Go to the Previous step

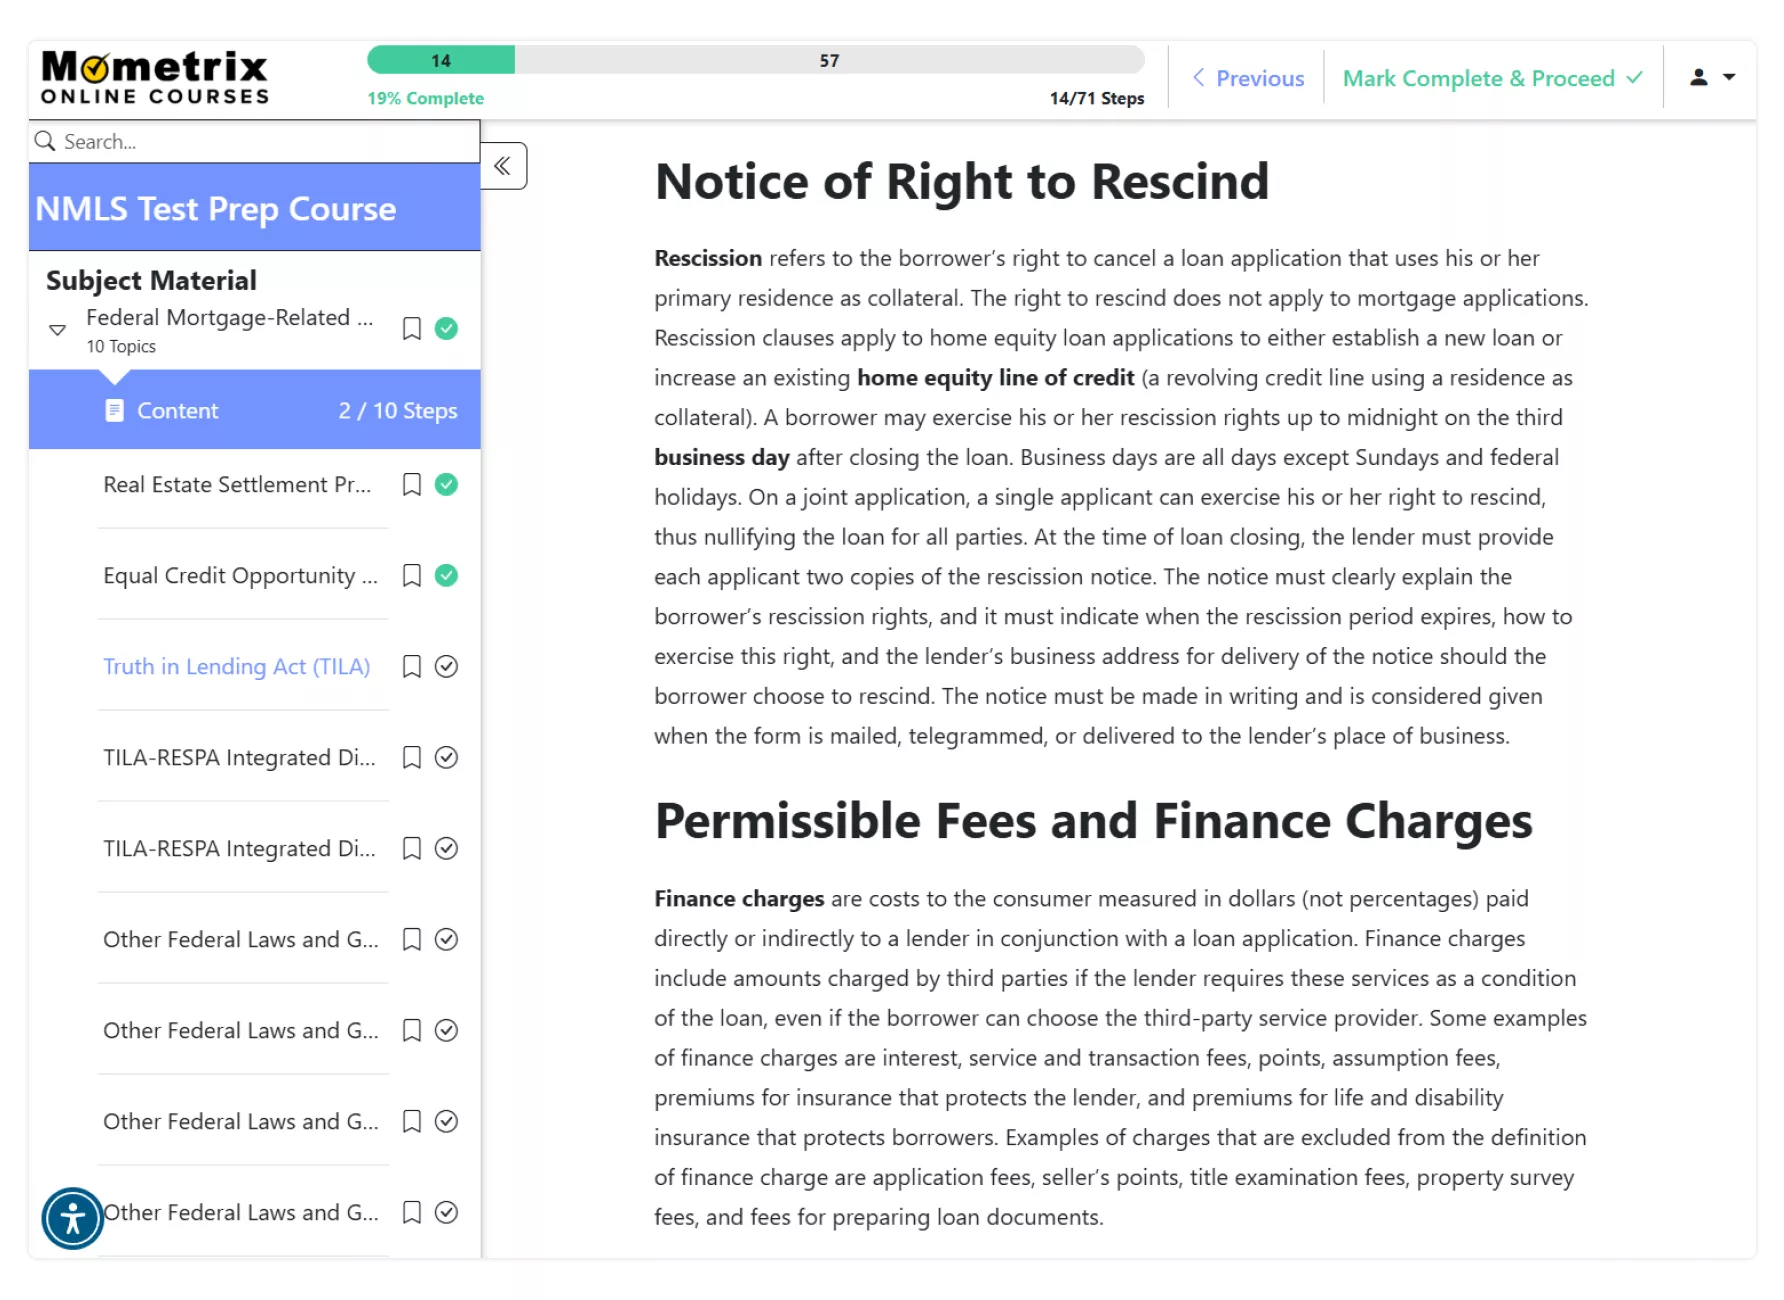coord(1249,78)
